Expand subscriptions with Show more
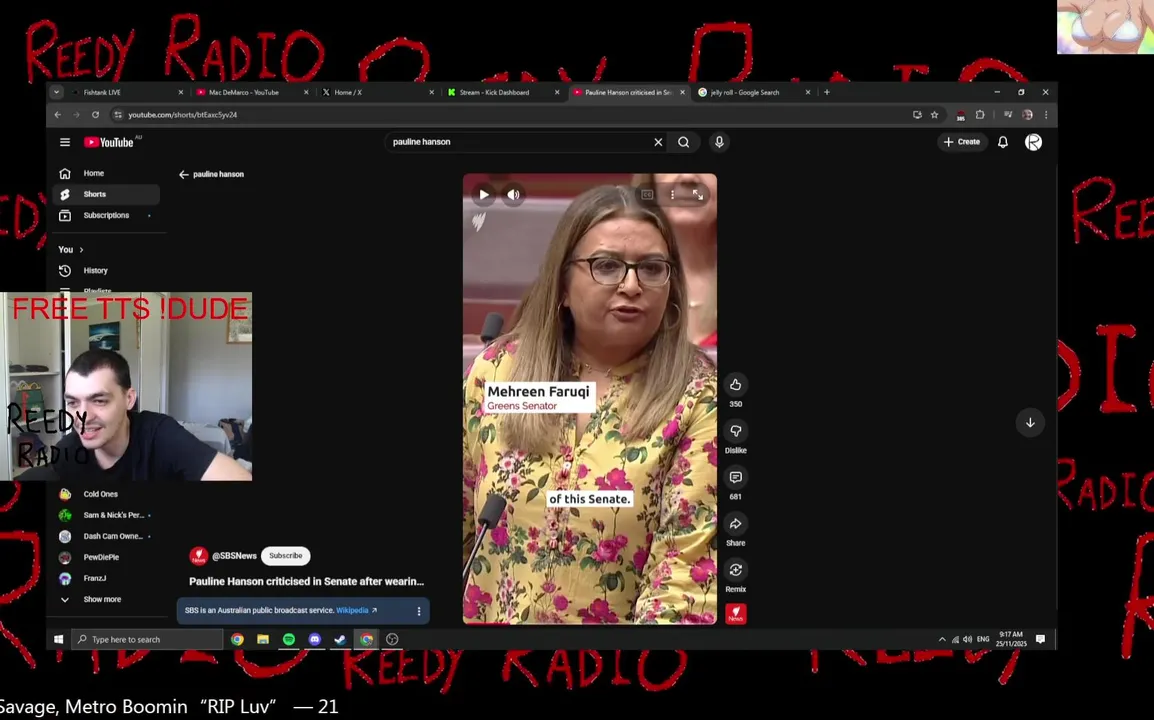 point(106,599)
